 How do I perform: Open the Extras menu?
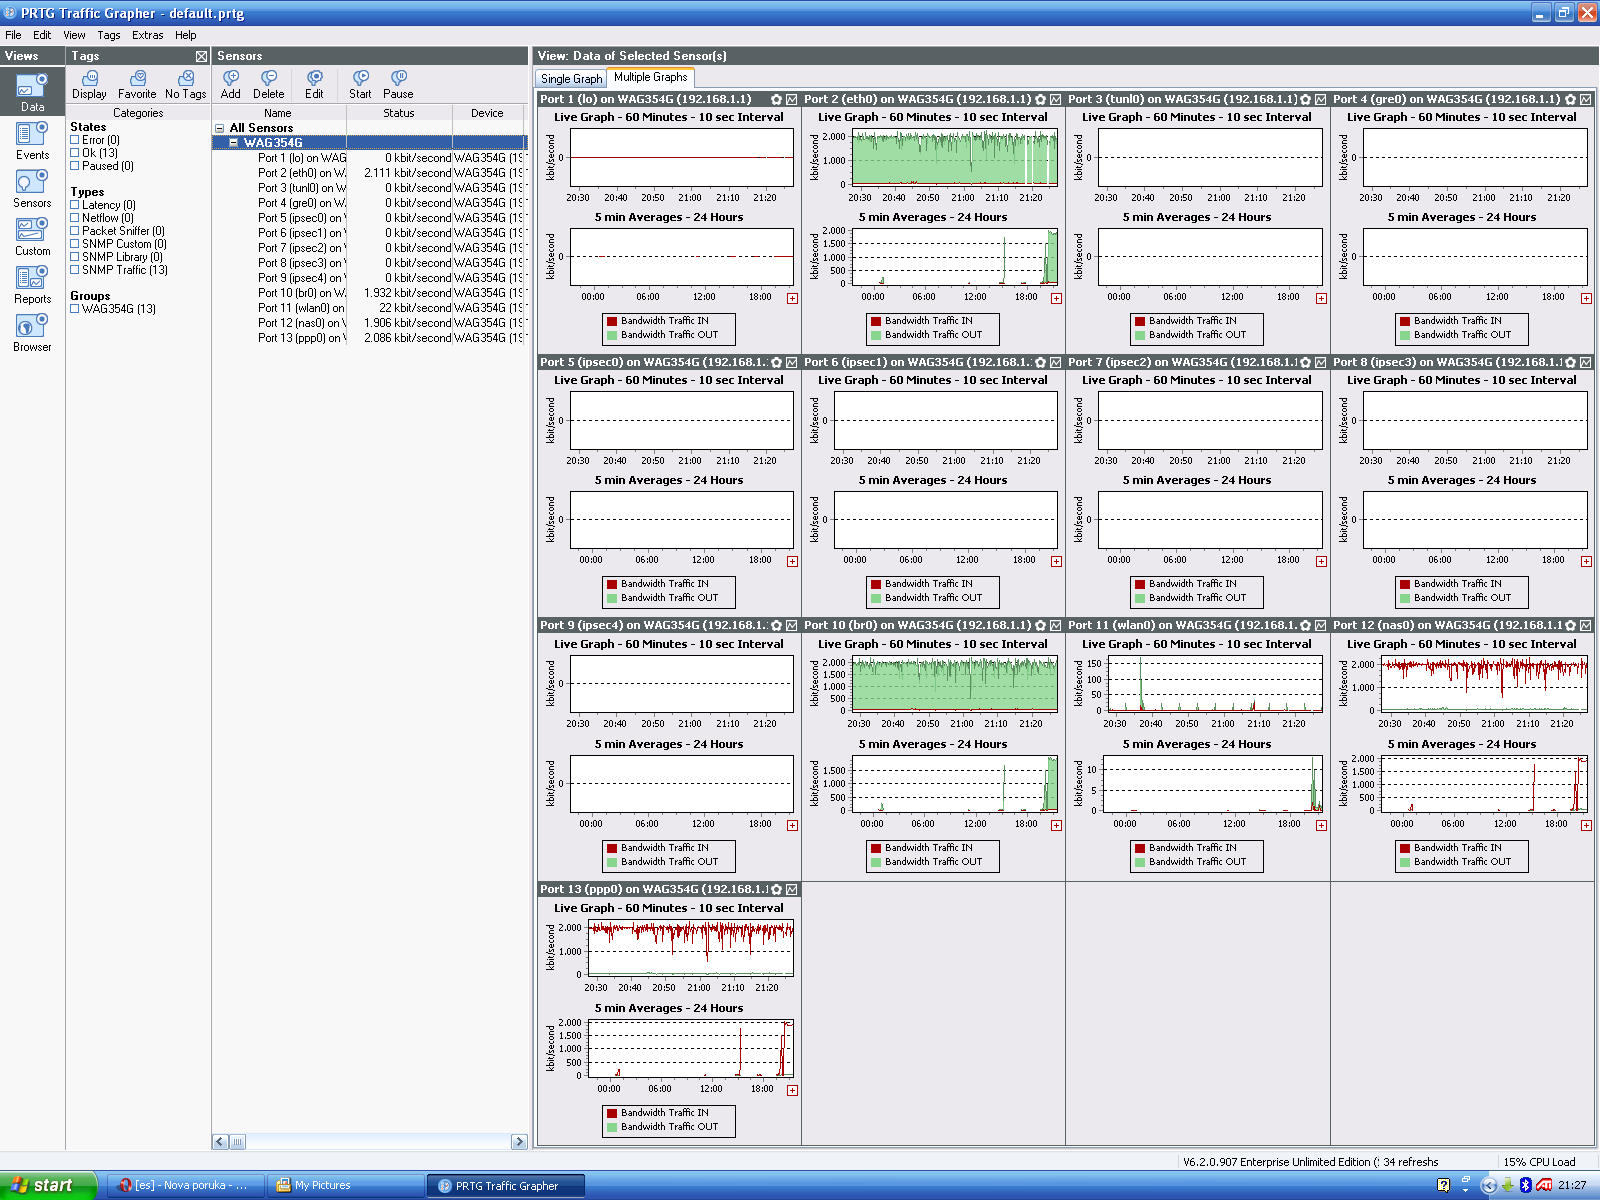(147, 35)
